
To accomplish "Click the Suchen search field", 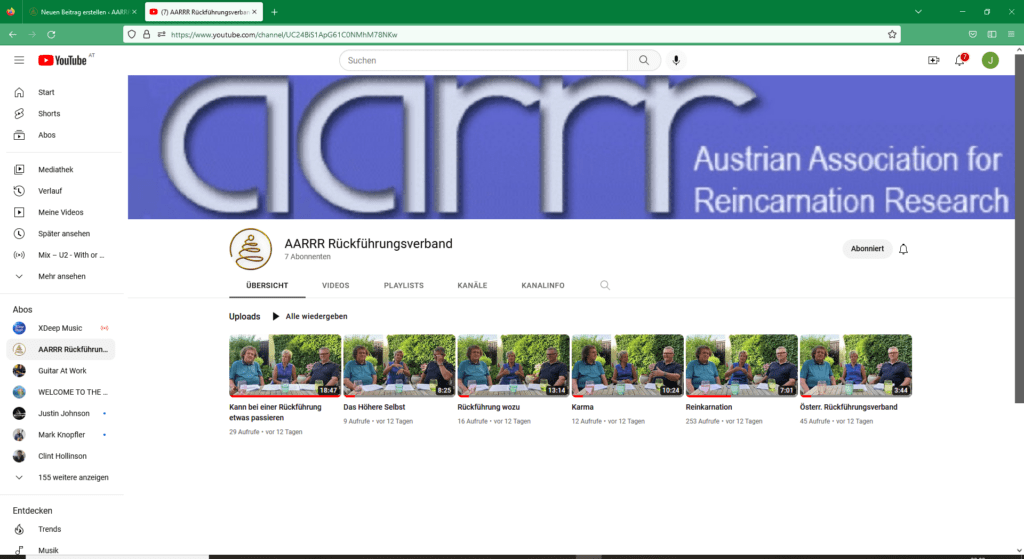I will (x=483, y=60).
